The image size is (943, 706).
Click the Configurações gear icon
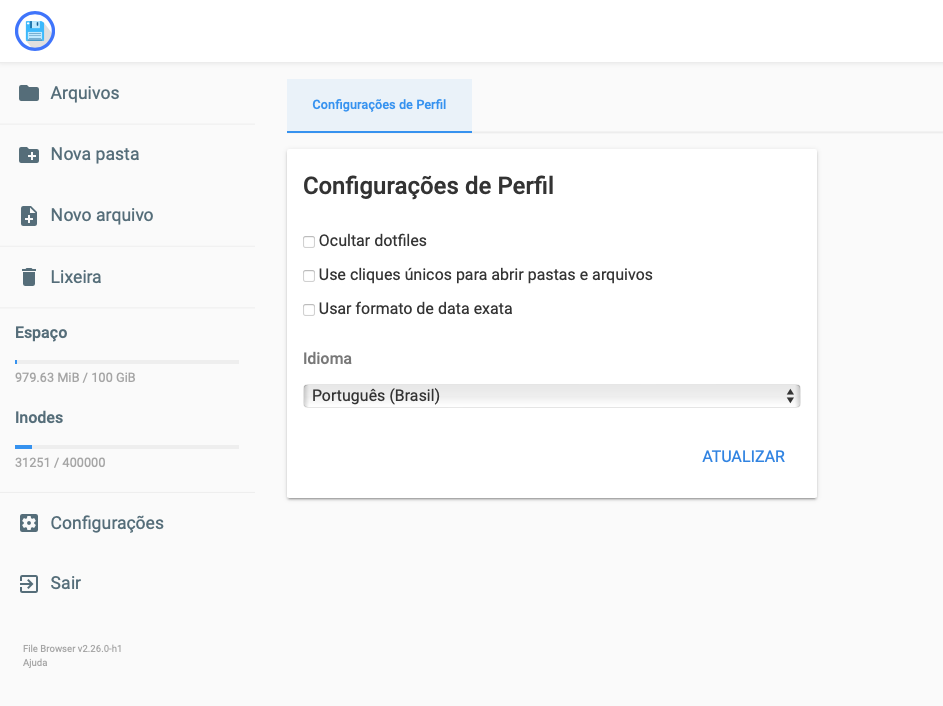coord(28,522)
